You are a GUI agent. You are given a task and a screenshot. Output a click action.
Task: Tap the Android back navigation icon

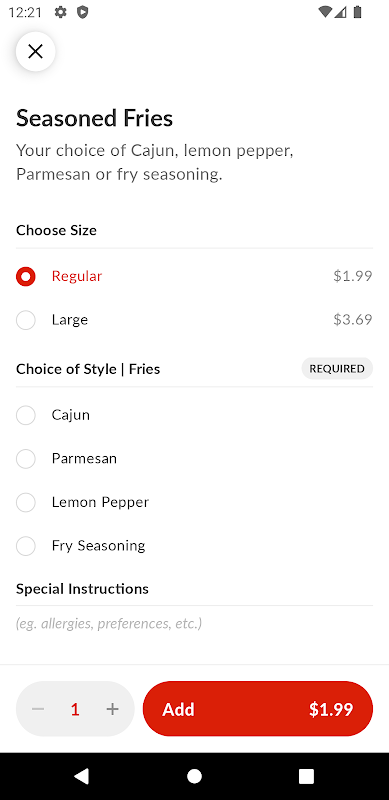(82, 776)
